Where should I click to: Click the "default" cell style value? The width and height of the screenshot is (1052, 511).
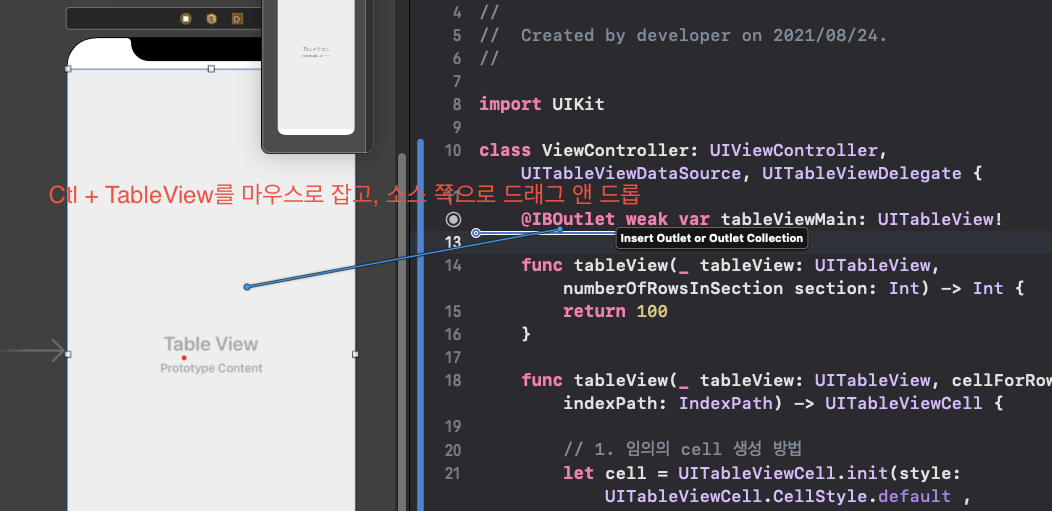[x=914, y=496]
